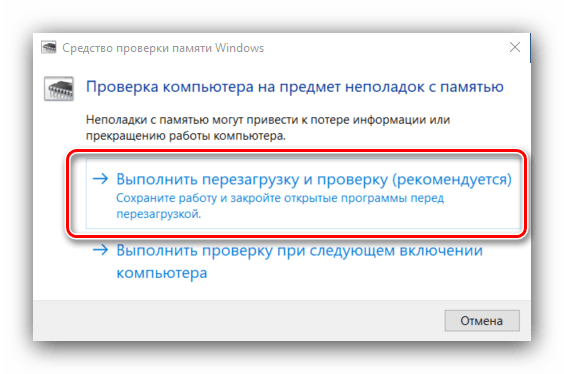The height and width of the screenshot is (374, 564).
Task: Click the Отмена button
Action: 482,320
